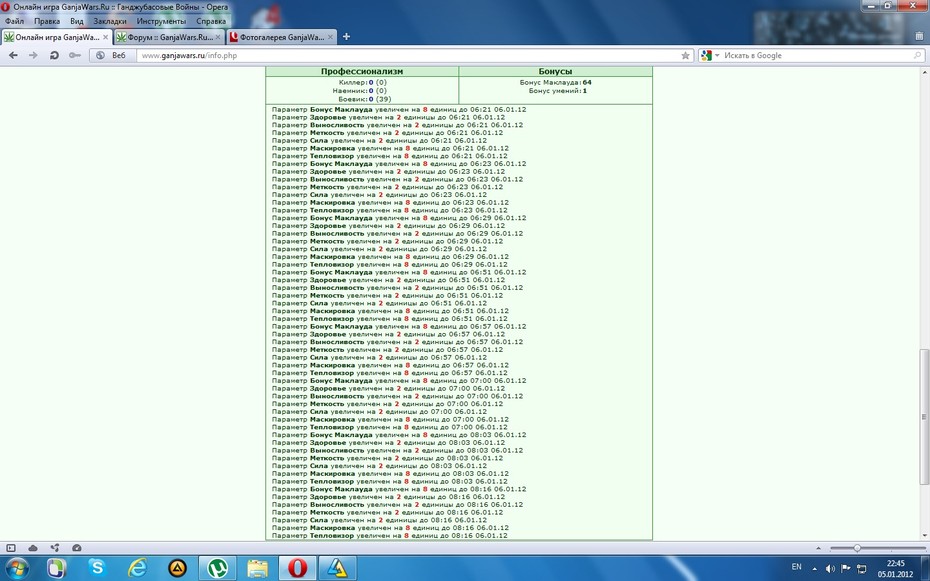The width and height of the screenshot is (930, 581).
Task: Reload the current page
Action: click(54, 55)
